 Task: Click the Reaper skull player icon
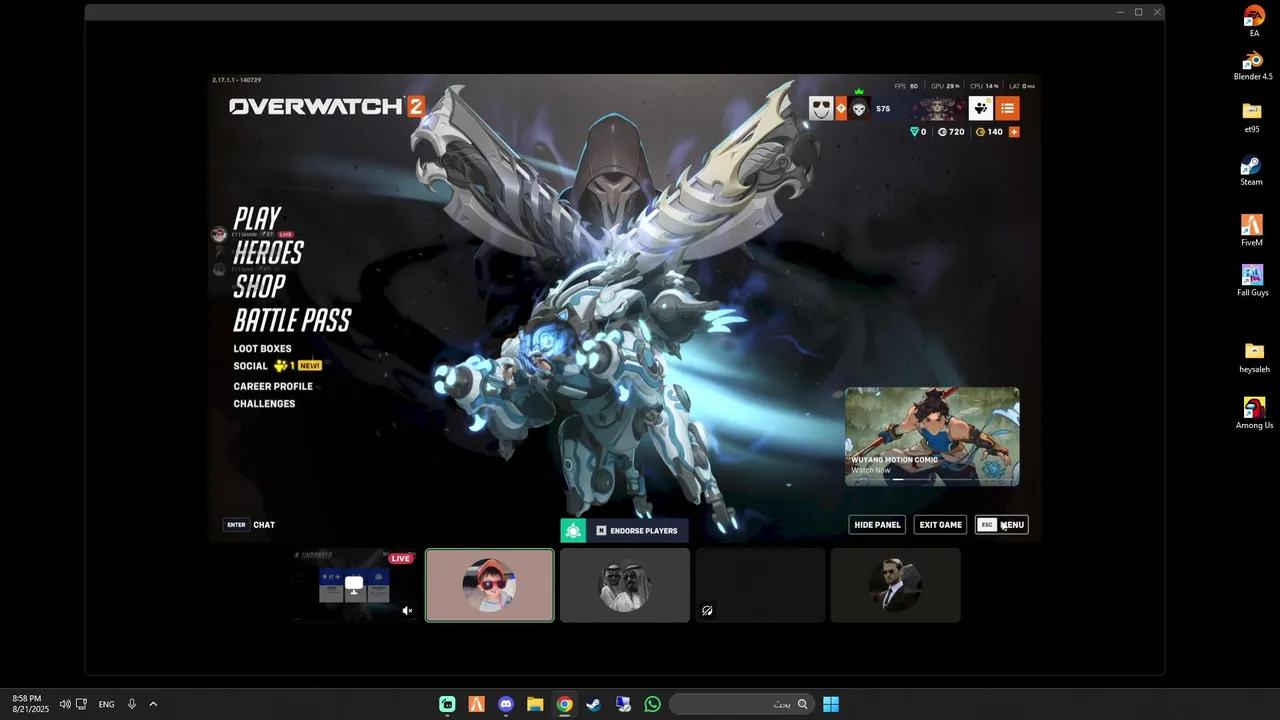point(859,109)
